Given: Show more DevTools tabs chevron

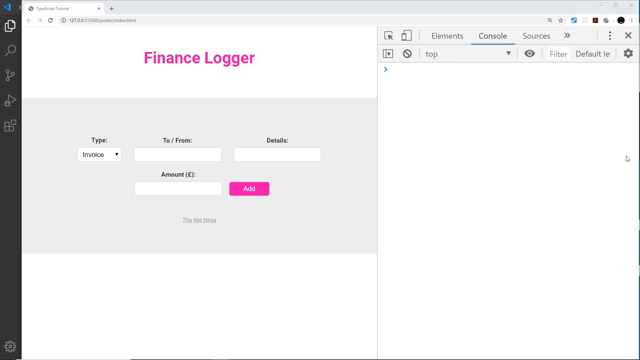Looking at the screenshot, I should (567, 36).
